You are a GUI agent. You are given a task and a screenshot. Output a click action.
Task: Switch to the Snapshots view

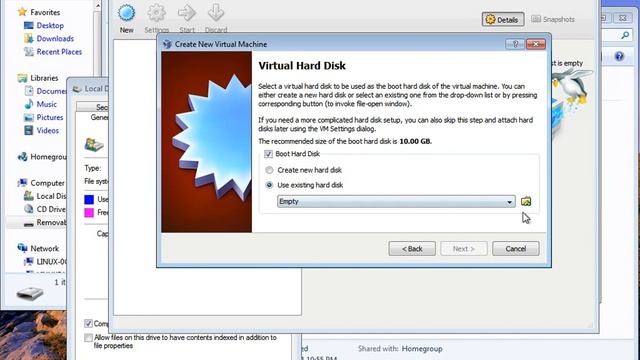click(x=553, y=19)
